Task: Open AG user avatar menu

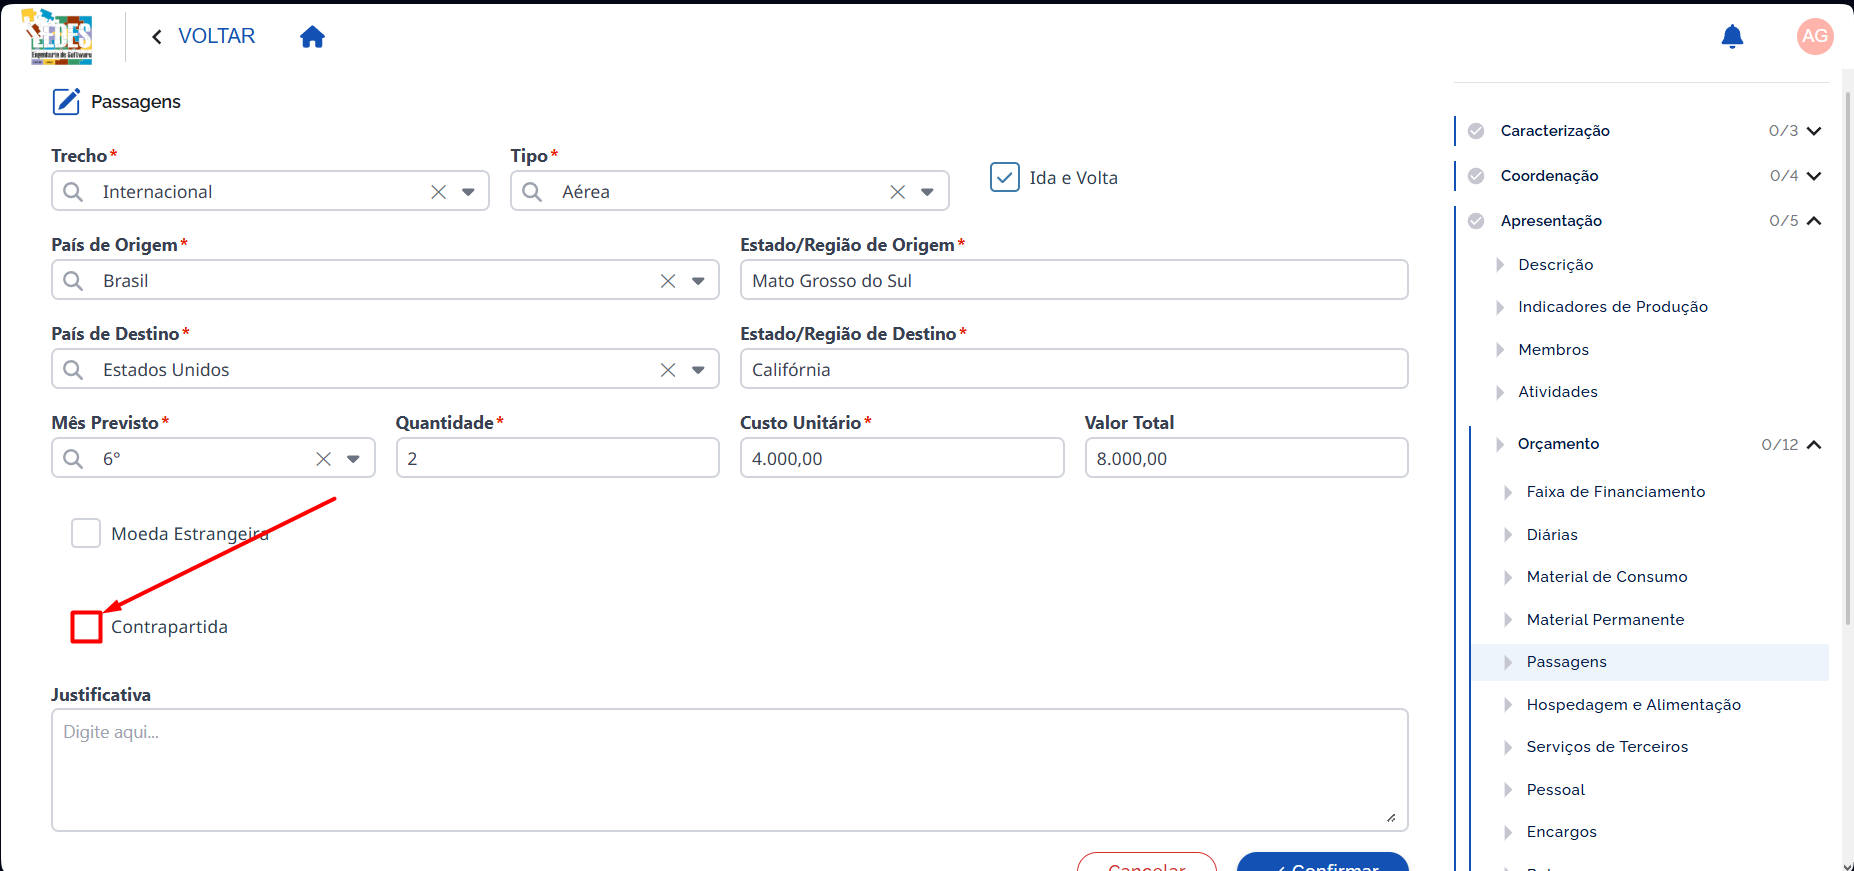Action: click(1815, 37)
